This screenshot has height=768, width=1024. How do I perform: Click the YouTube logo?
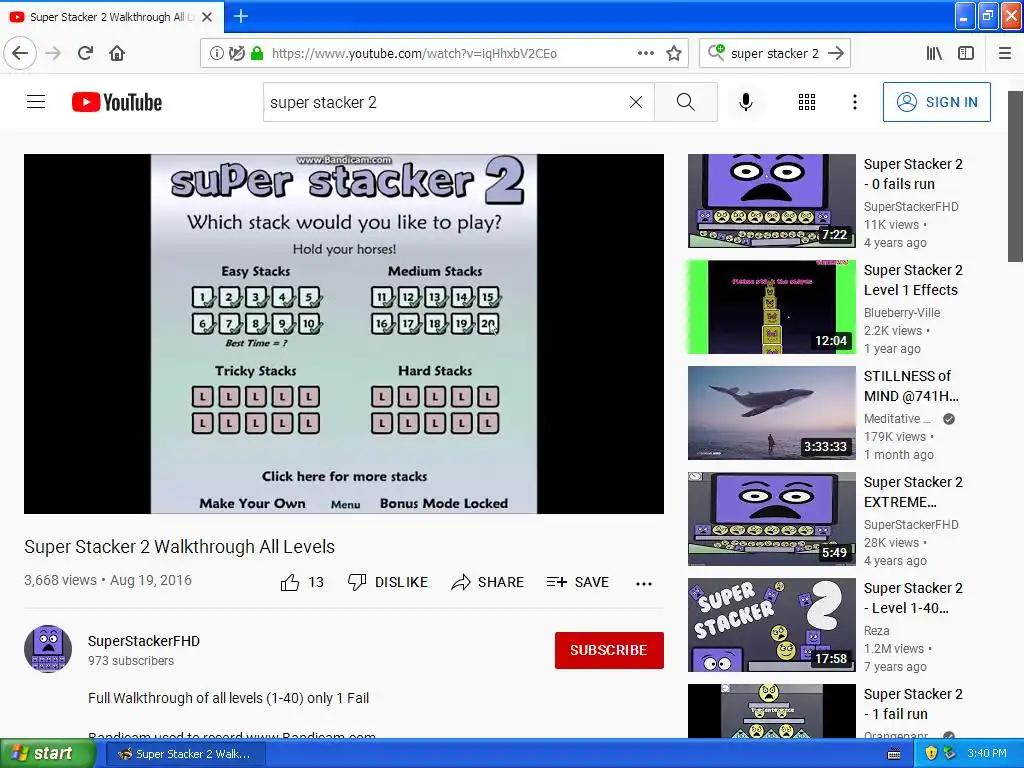pyautogui.click(x=117, y=103)
